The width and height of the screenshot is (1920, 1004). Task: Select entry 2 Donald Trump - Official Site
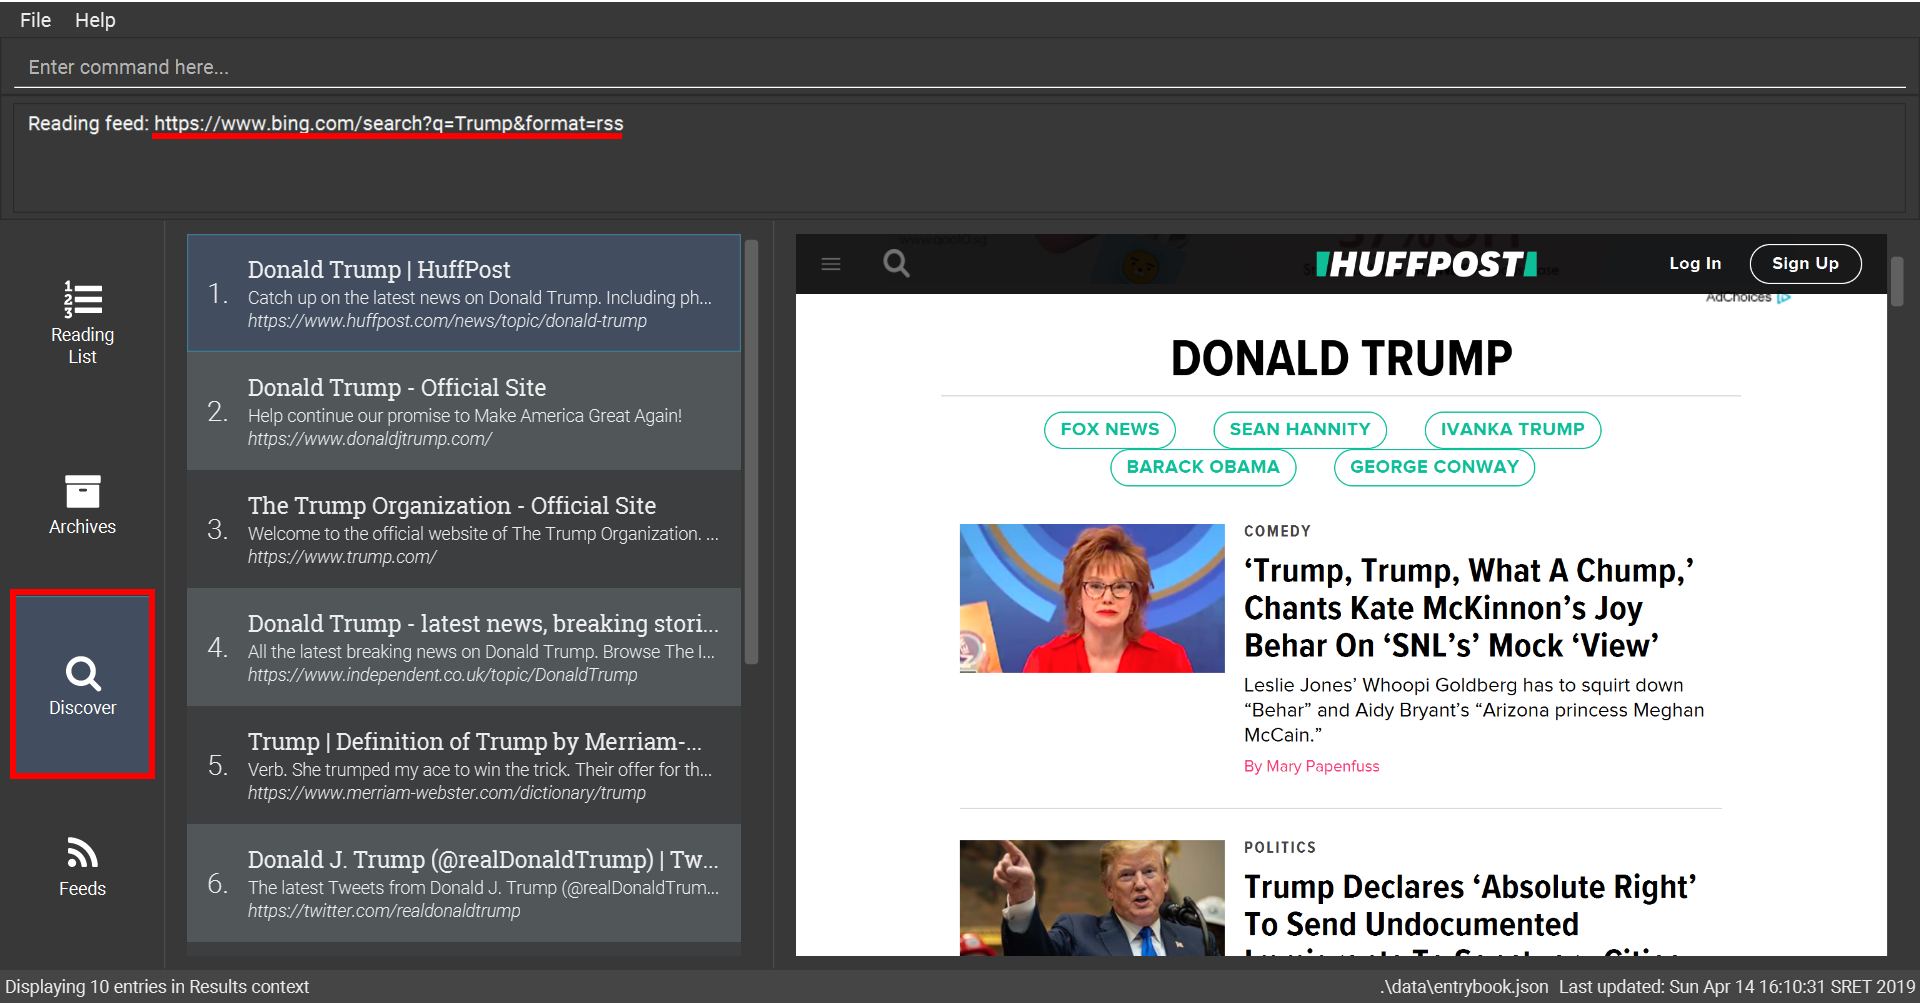[464, 411]
